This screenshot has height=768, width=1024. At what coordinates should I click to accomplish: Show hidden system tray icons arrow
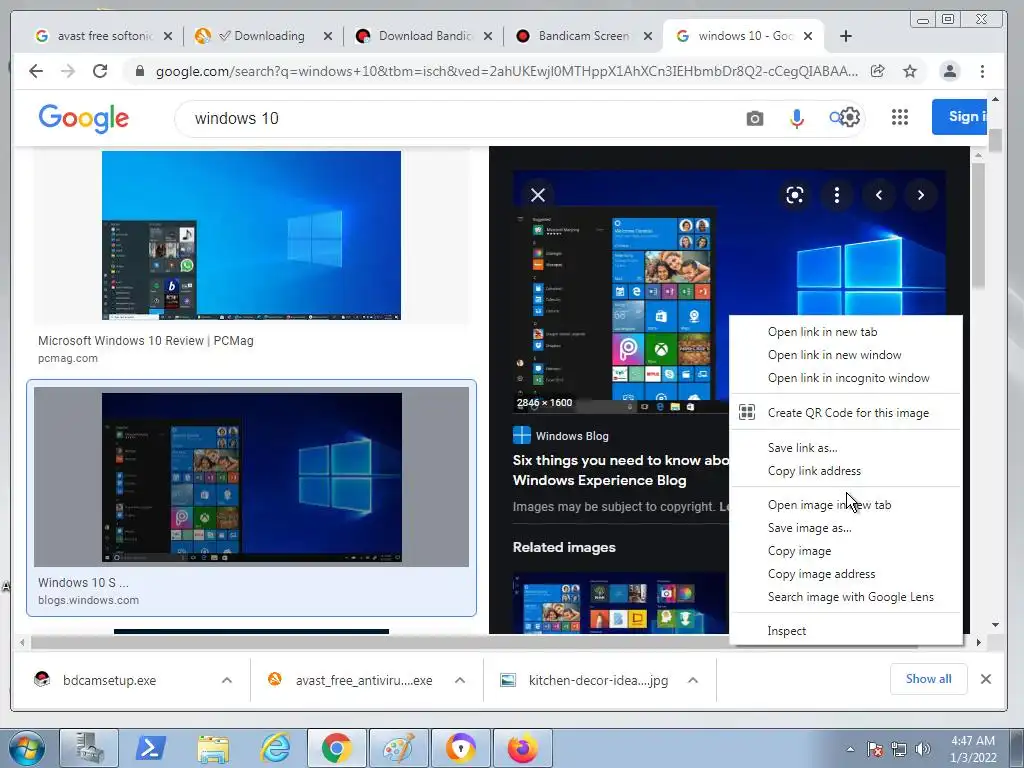click(850, 749)
